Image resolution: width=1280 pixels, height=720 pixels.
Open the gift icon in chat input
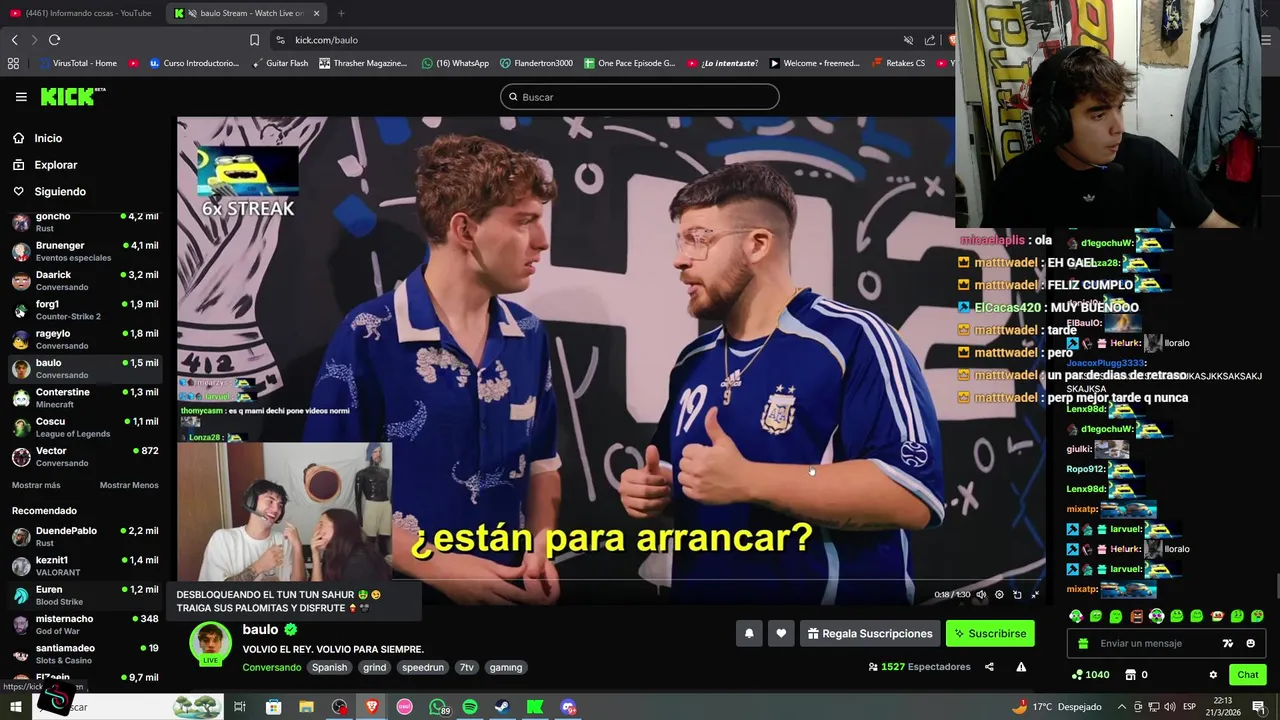(1083, 644)
